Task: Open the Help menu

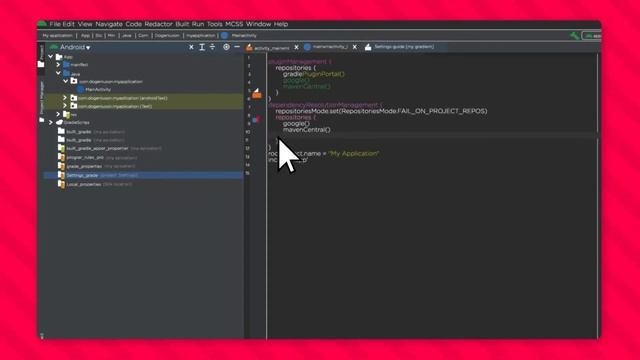Action: (281, 24)
